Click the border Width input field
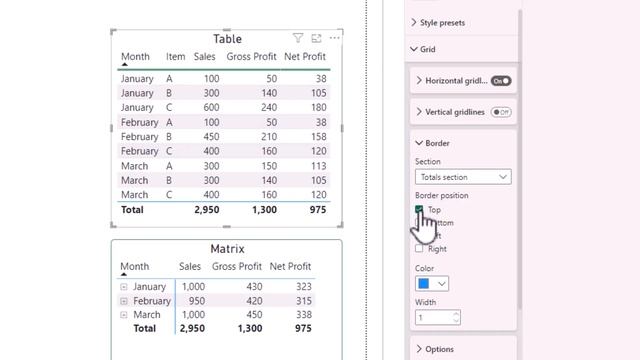Screen dimensions: 640x360 click(x=433, y=318)
